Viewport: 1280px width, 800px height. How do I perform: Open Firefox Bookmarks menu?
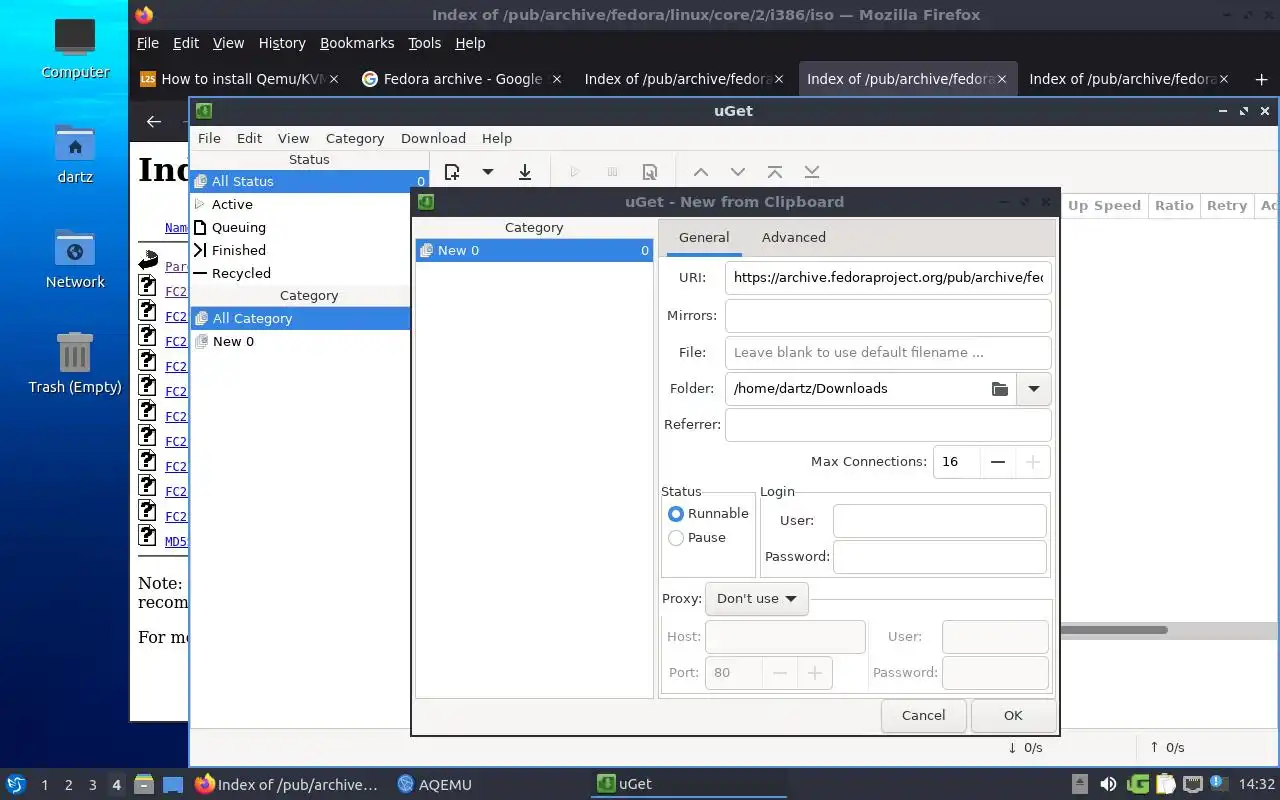click(357, 43)
